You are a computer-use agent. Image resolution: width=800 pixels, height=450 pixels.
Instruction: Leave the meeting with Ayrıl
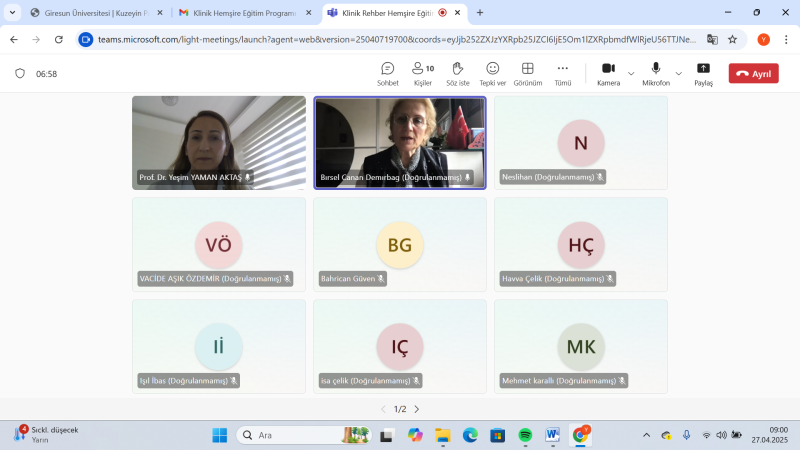tap(754, 73)
